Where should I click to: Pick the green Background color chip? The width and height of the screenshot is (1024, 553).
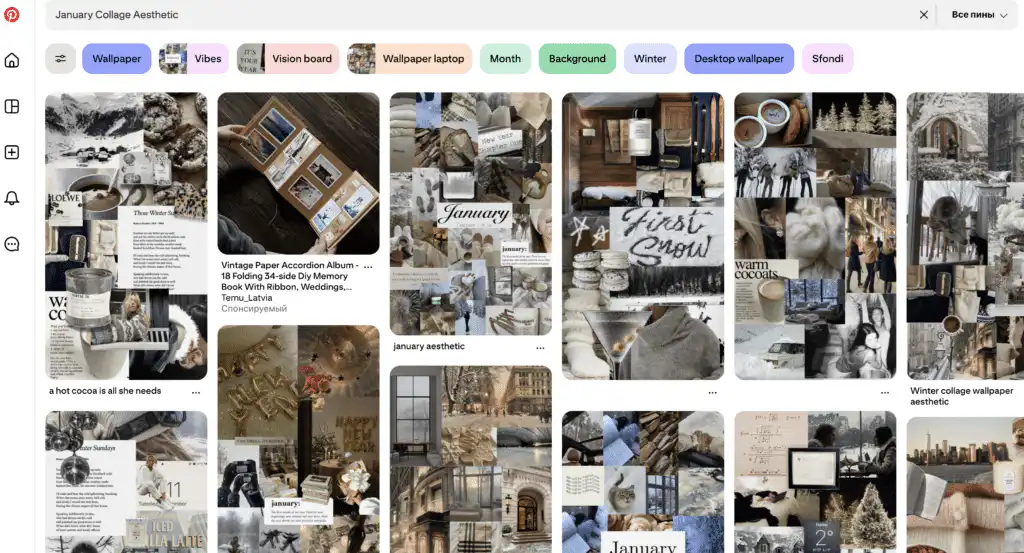point(577,59)
